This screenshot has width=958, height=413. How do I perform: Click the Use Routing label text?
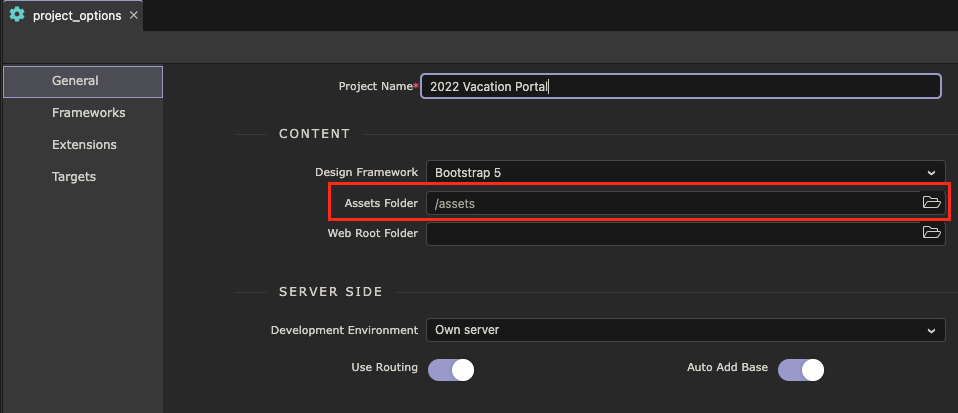tap(384, 368)
